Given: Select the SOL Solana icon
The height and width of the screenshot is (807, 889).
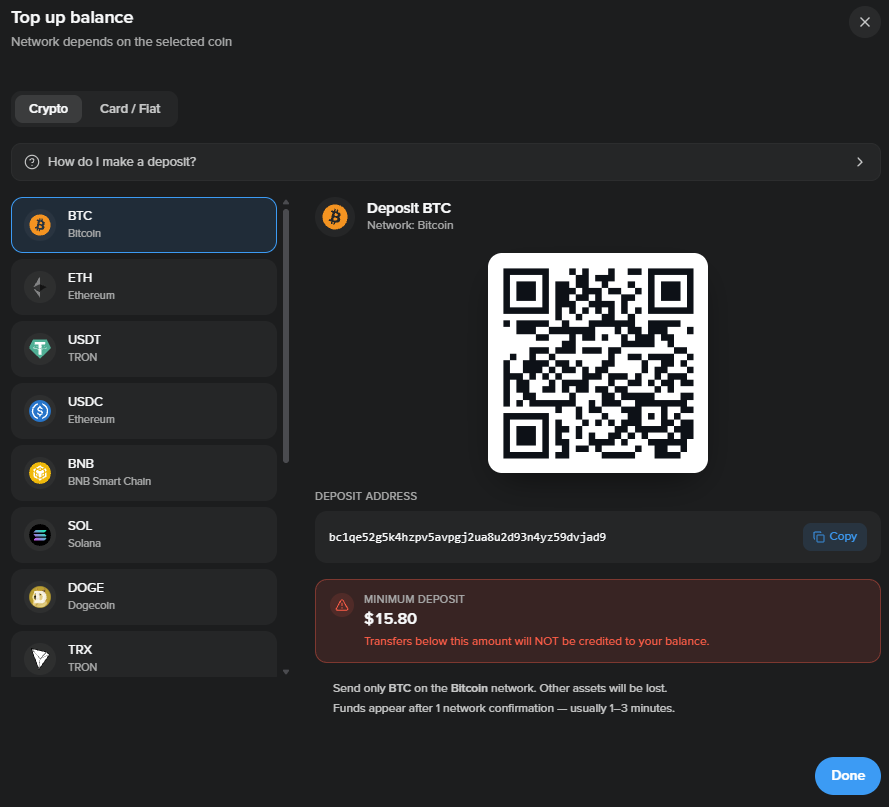Looking at the screenshot, I should [40, 535].
